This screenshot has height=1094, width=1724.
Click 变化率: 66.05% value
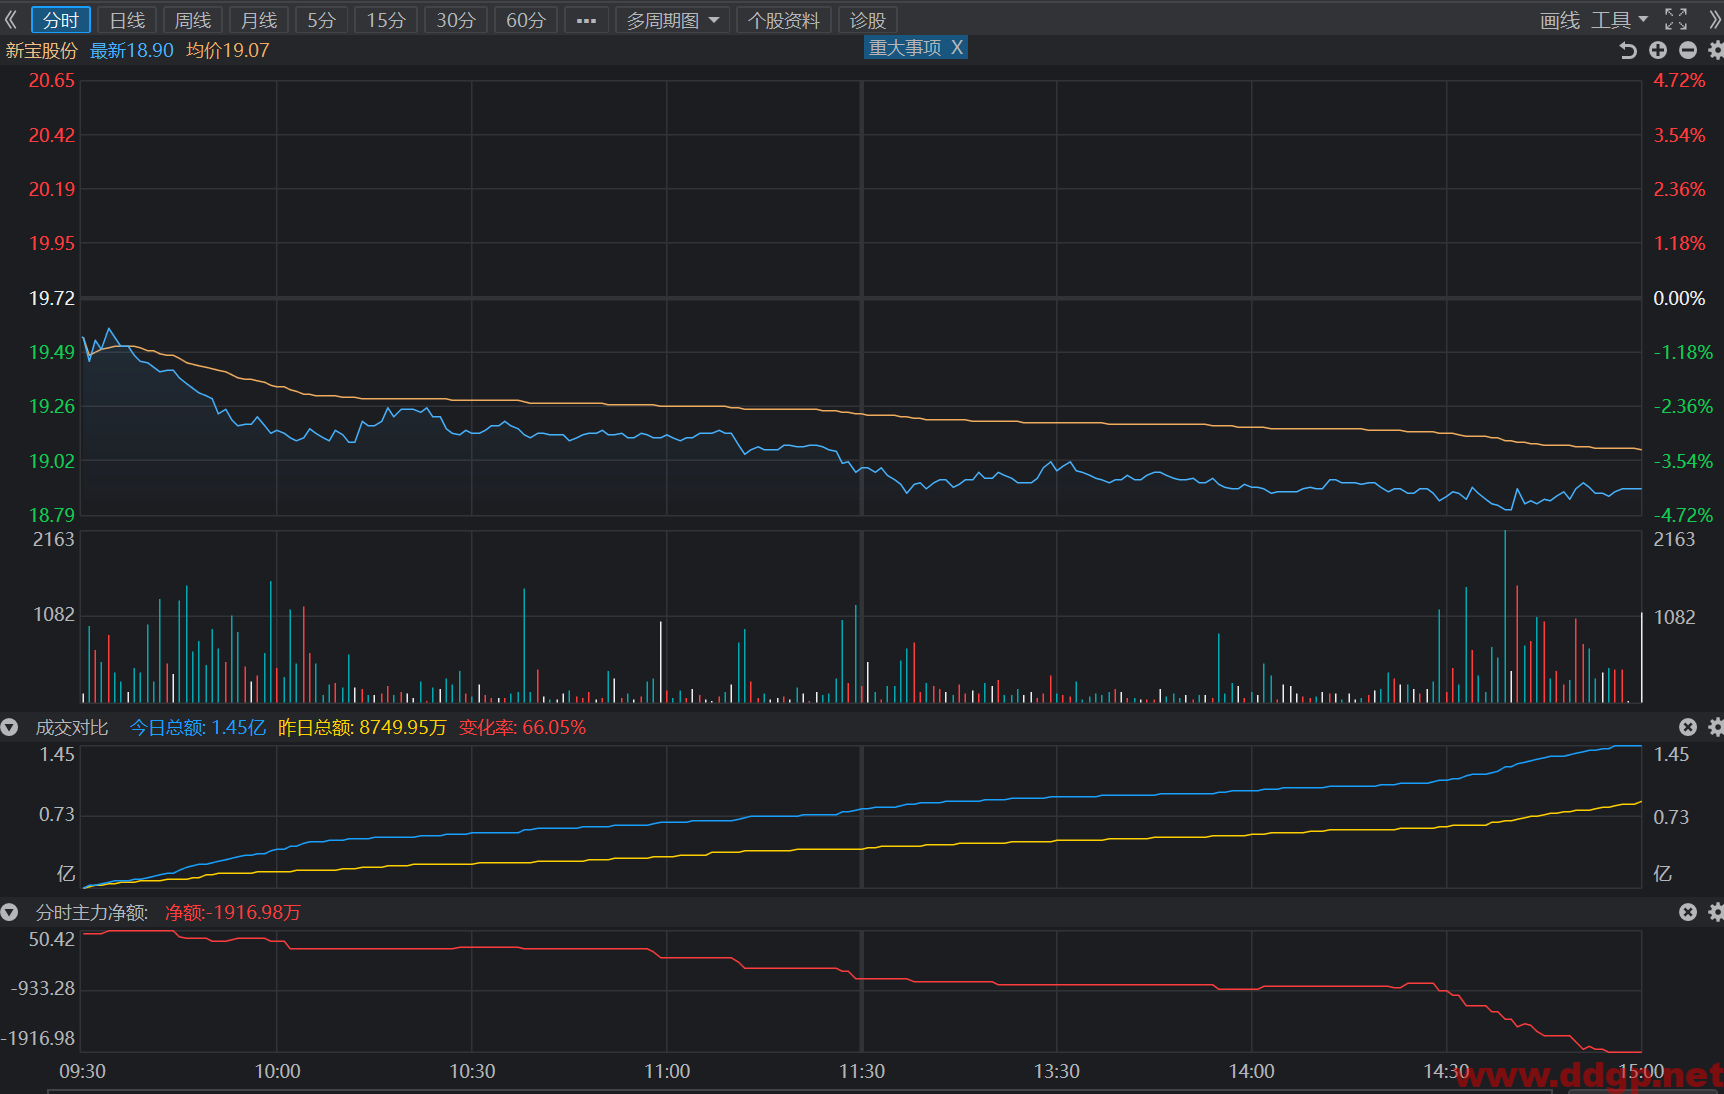click(x=522, y=727)
